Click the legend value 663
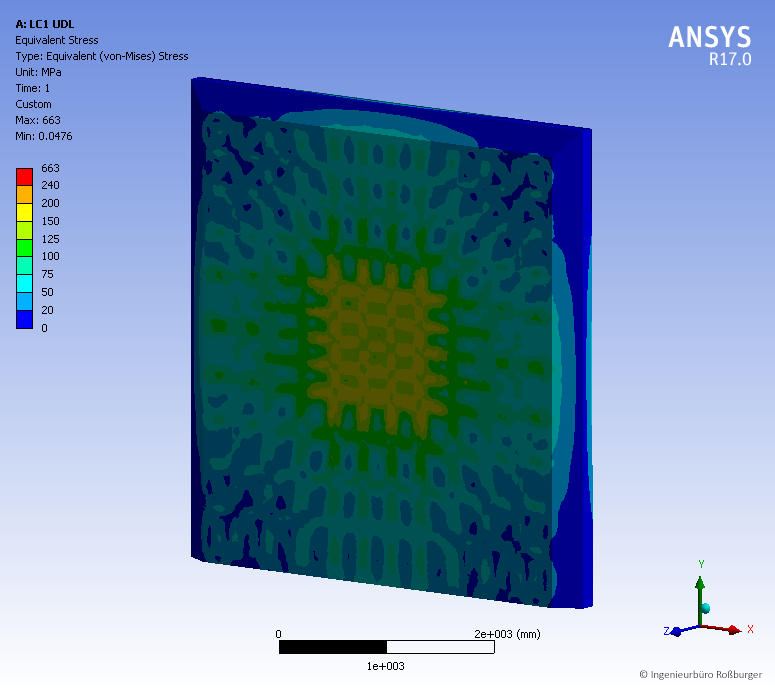 [50, 168]
